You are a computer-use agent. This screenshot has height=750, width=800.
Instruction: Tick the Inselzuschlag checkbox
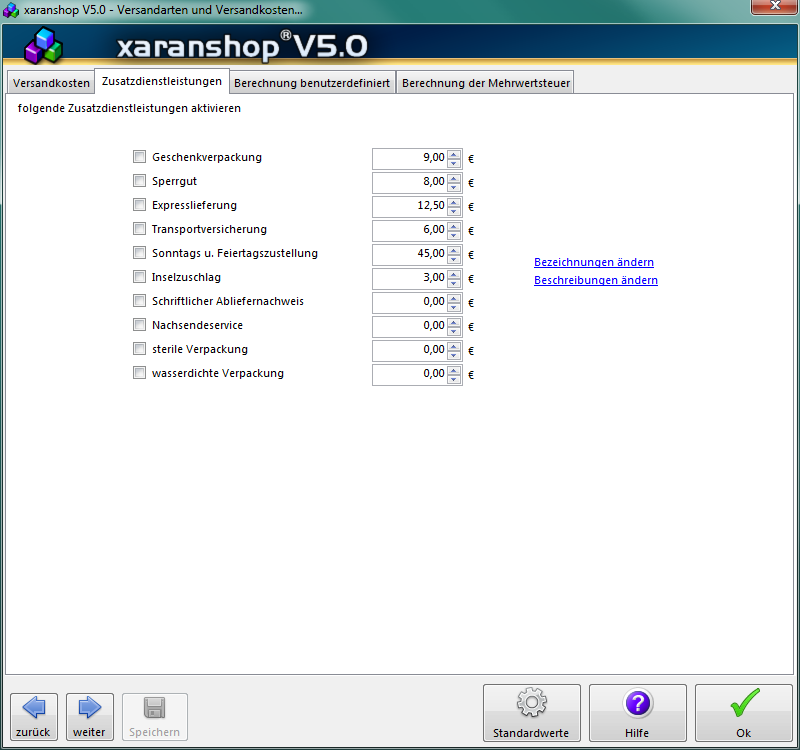(139, 277)
